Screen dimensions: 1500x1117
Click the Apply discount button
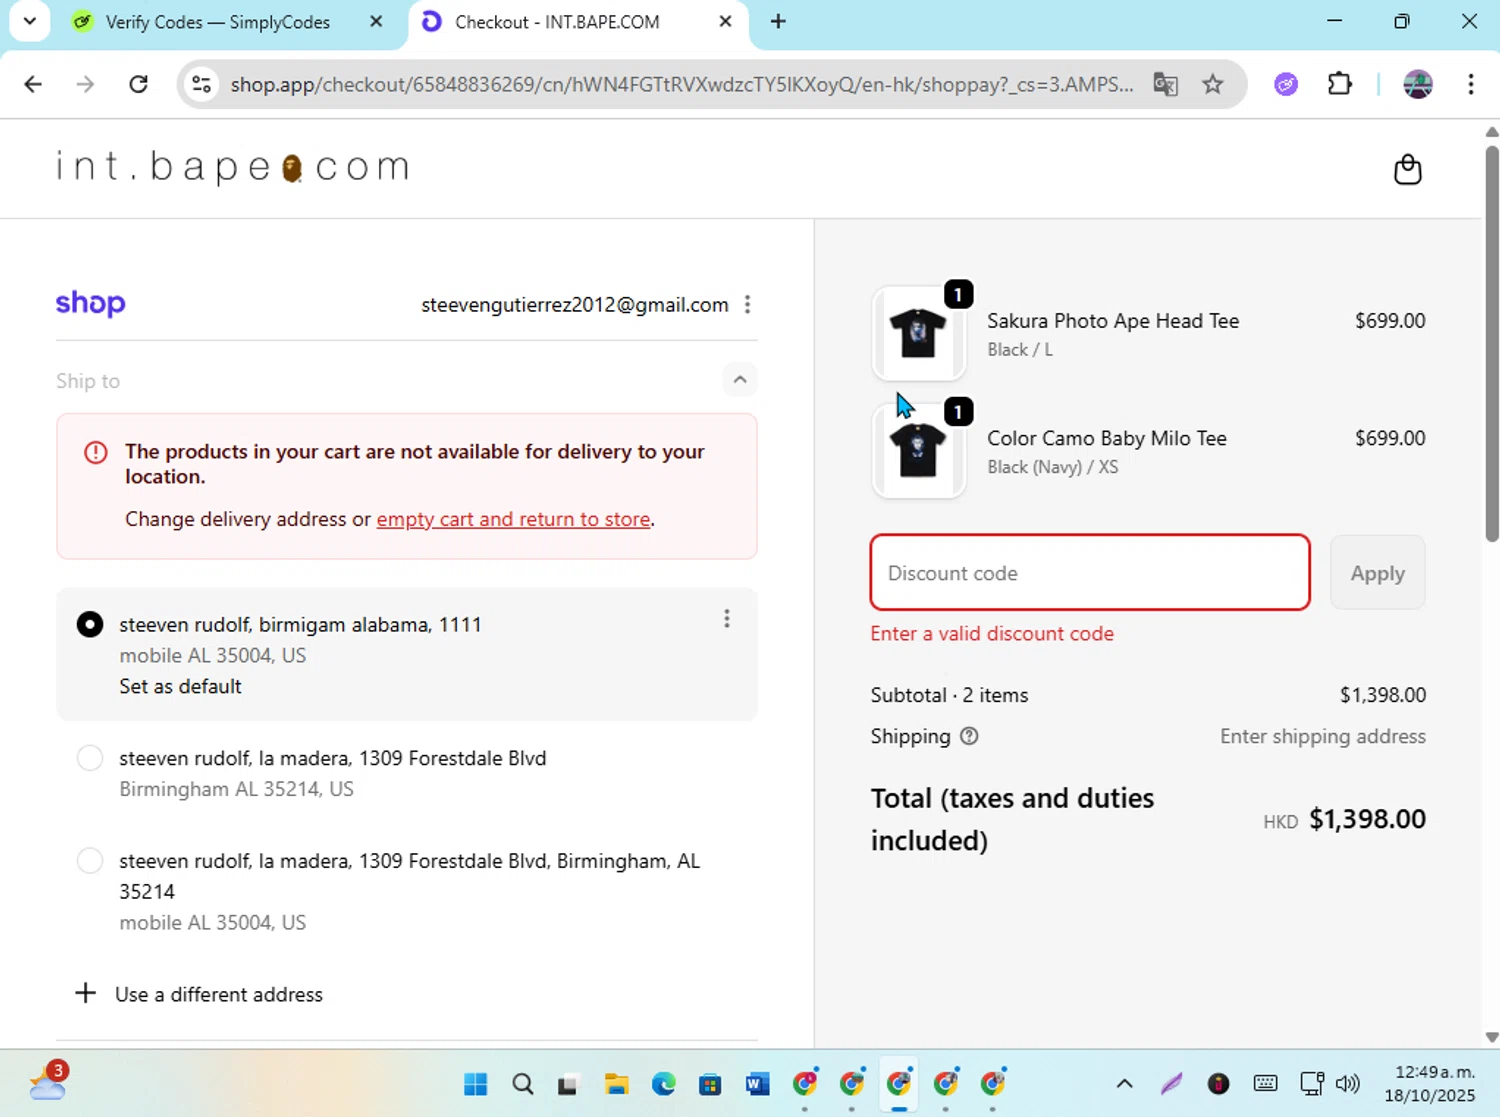coord(1377,573)
